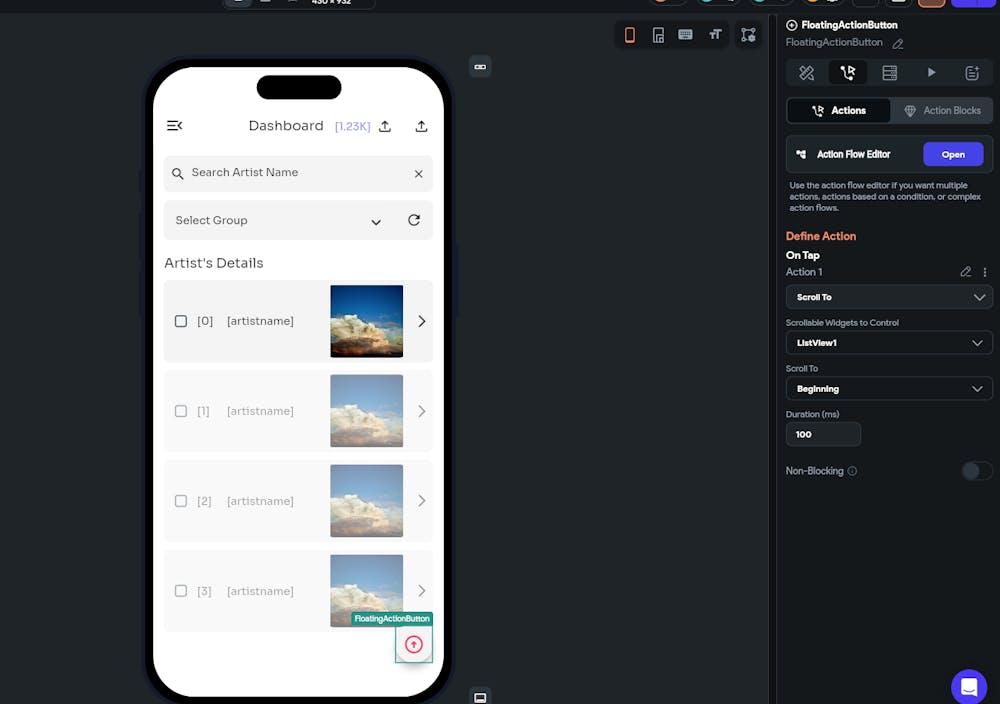The width and height of the screenshot is (1000, 704).
Task: Click the Define Action heading
Action: click(821, 236)
